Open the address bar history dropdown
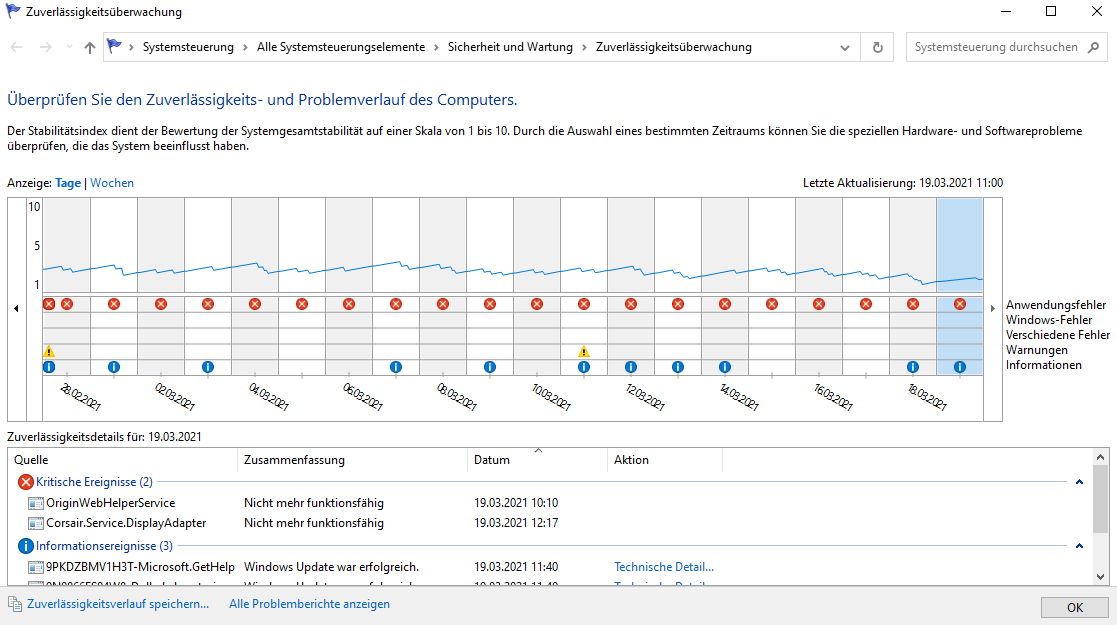The image size is (1117, 625). coord(845,48)
